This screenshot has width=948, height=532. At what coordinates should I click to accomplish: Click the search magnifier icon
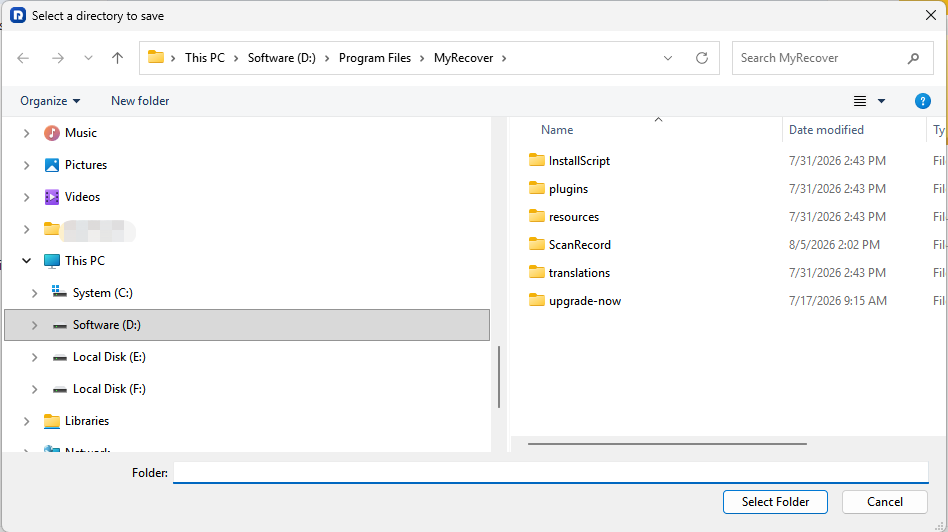[x=914, y=58]
